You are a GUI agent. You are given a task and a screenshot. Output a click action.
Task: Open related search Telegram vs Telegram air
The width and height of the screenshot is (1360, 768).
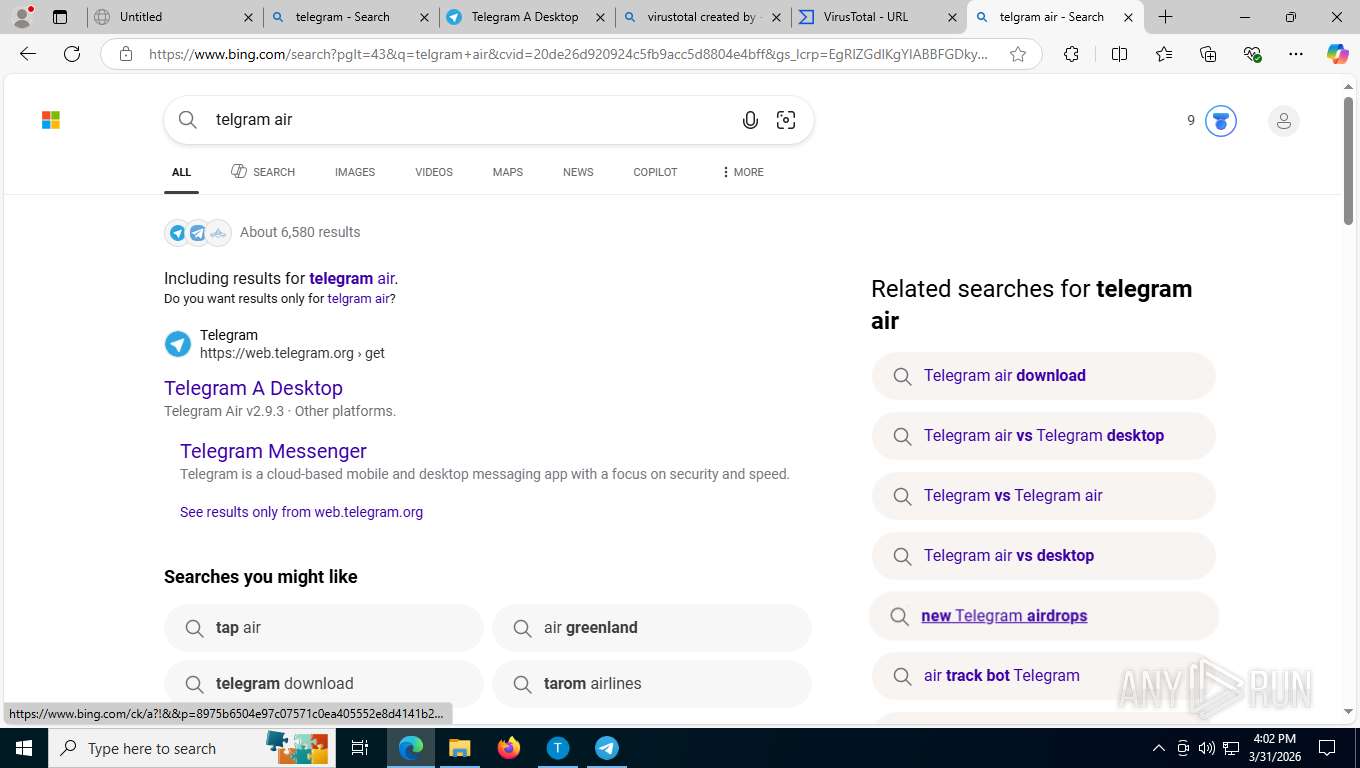(1043, 496)
